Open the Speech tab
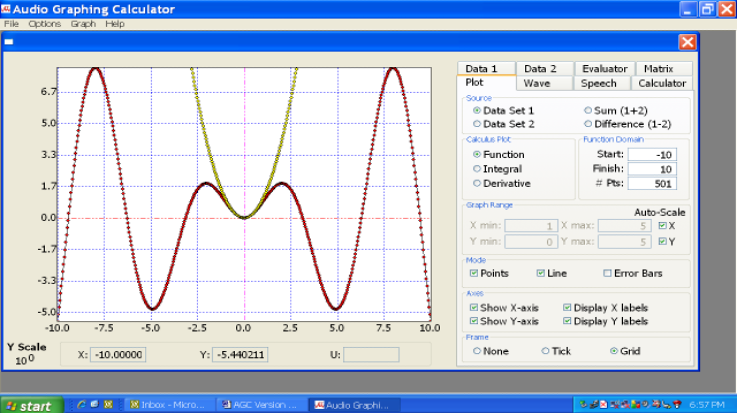Image resolution: width=737 pixels, height=414 pixels. pos(602,83)
